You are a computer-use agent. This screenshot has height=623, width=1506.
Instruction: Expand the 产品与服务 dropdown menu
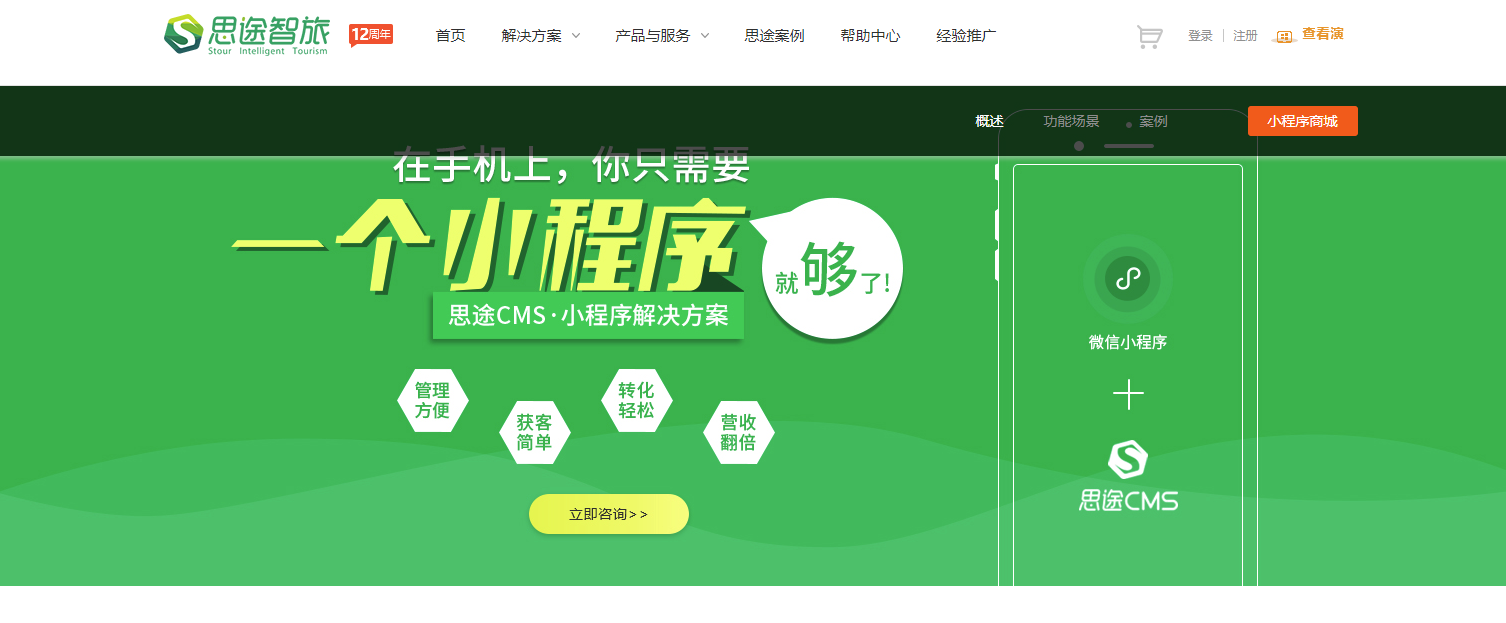[661, 36]
